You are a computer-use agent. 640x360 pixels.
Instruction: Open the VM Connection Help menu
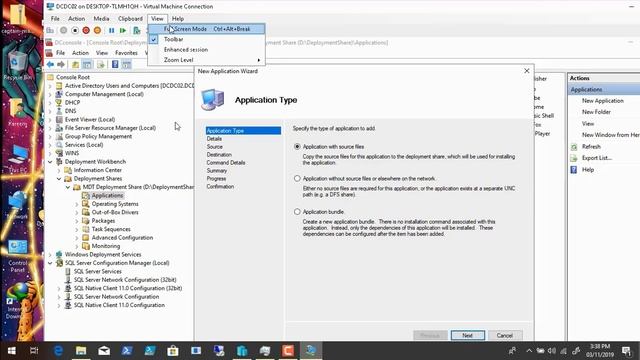178,19
